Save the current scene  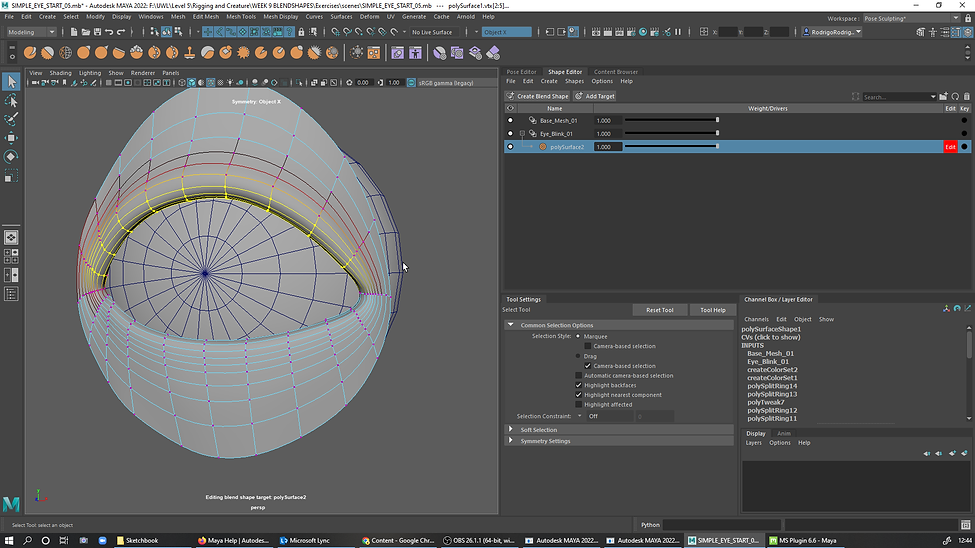pyautogui.click(x=97, y=32)
